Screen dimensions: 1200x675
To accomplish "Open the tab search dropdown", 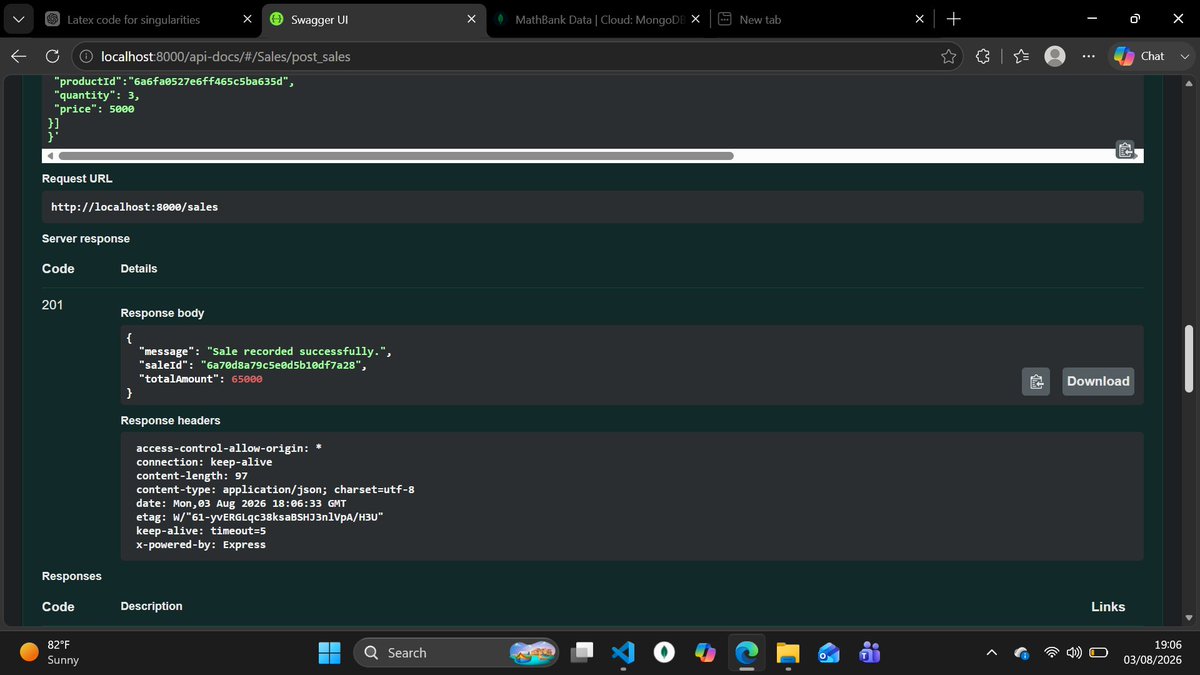I will click(18, 19).
